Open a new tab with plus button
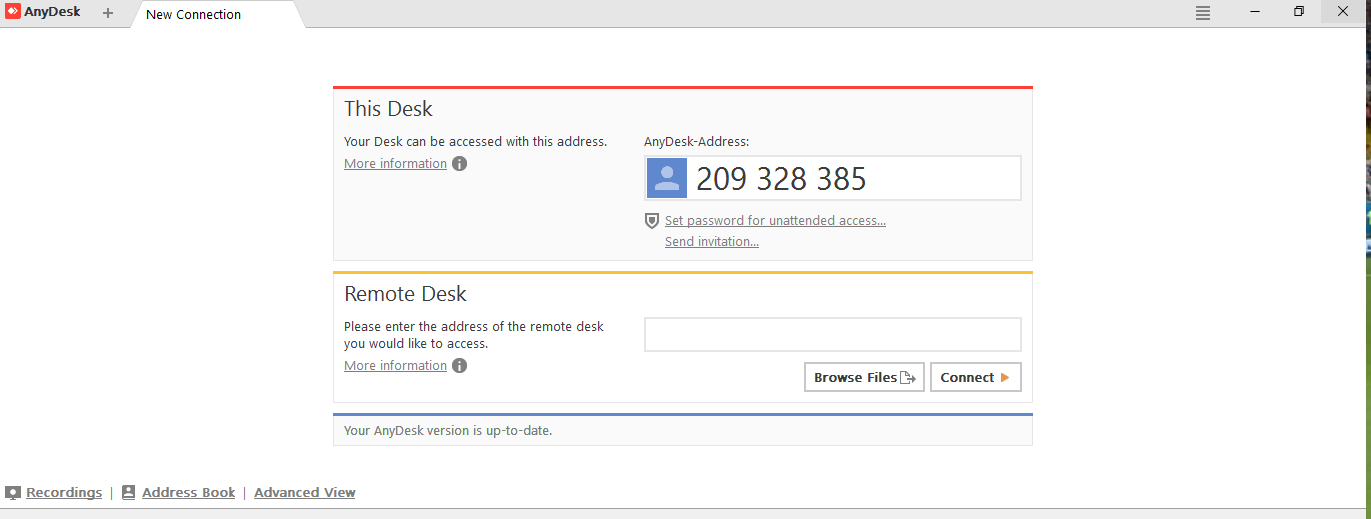 [108, 13]
